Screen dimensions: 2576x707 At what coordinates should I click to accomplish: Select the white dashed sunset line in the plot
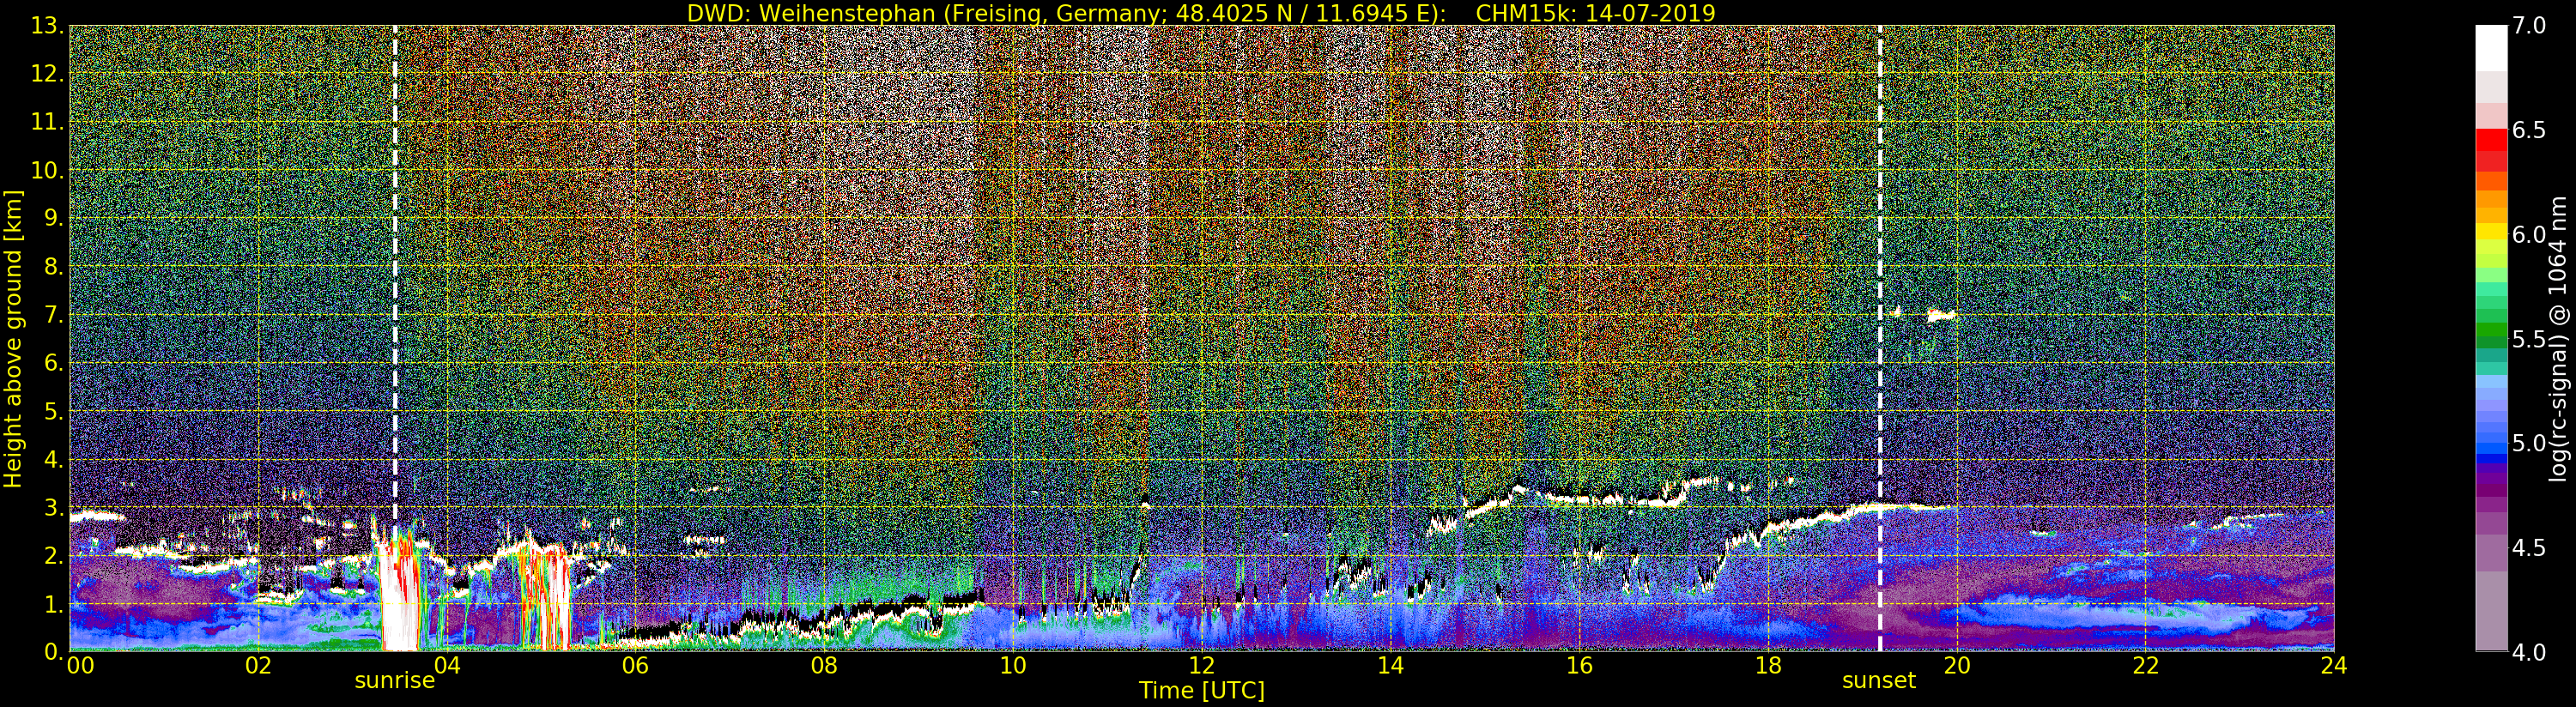click(x=1880, y=338)
